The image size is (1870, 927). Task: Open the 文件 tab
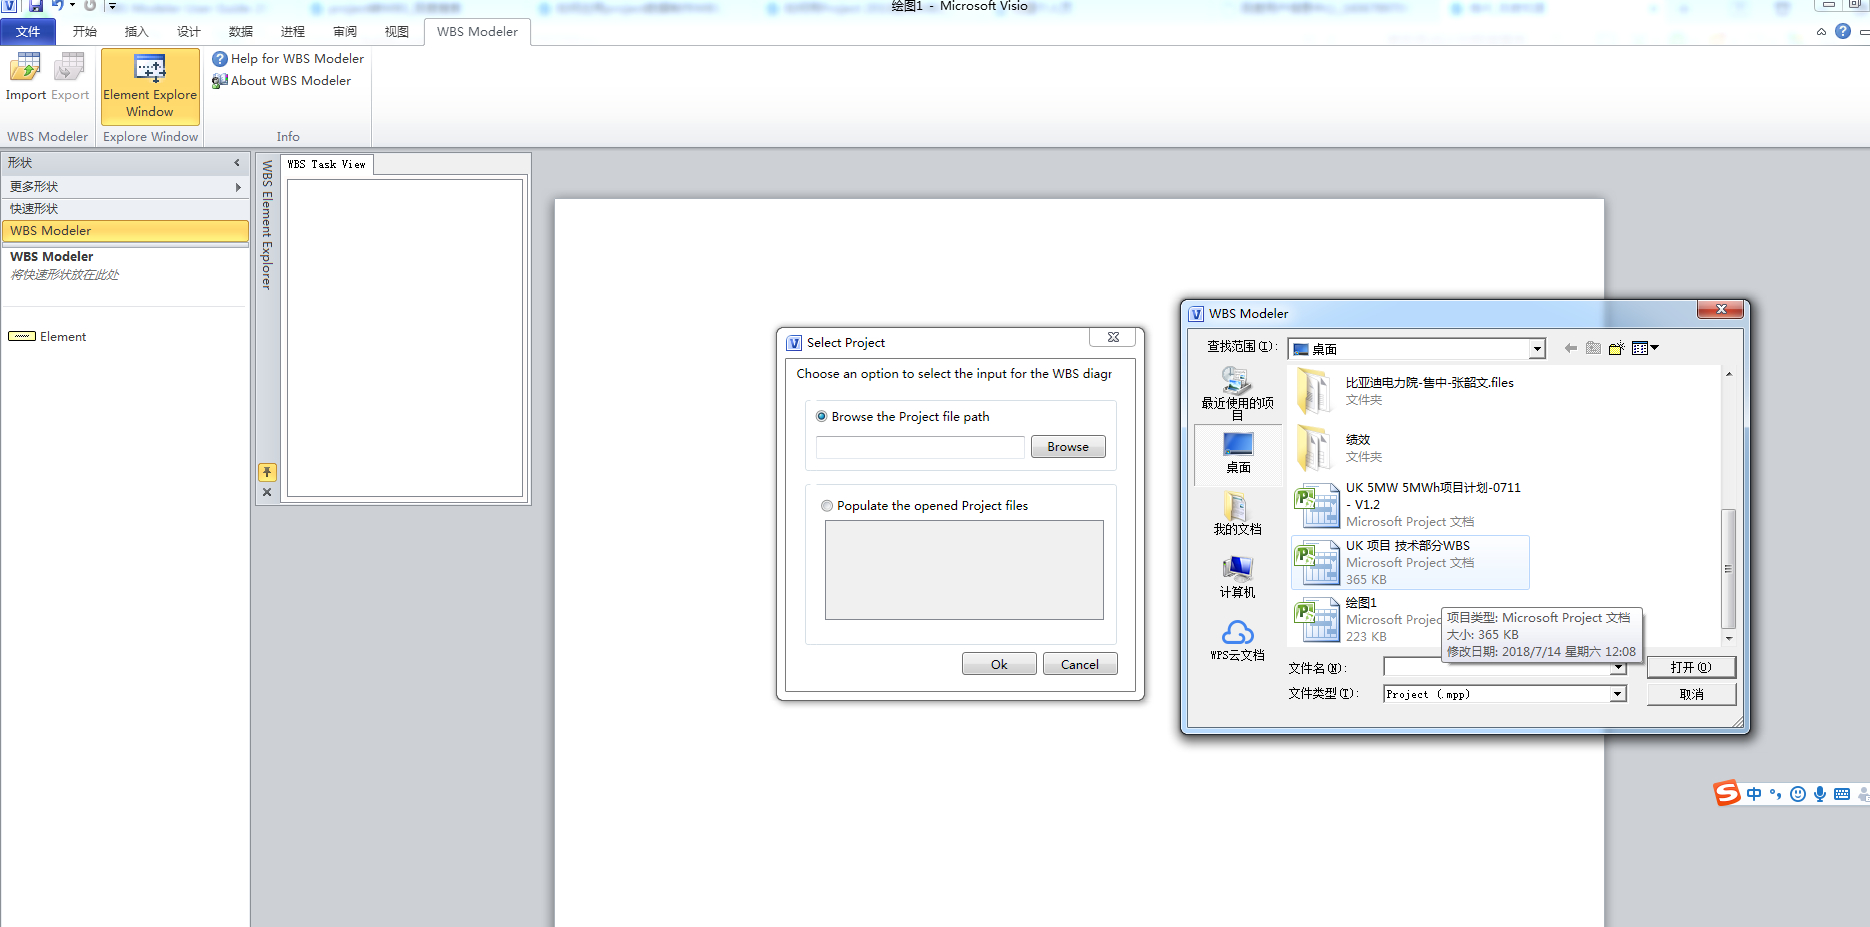tap(28, 32)
